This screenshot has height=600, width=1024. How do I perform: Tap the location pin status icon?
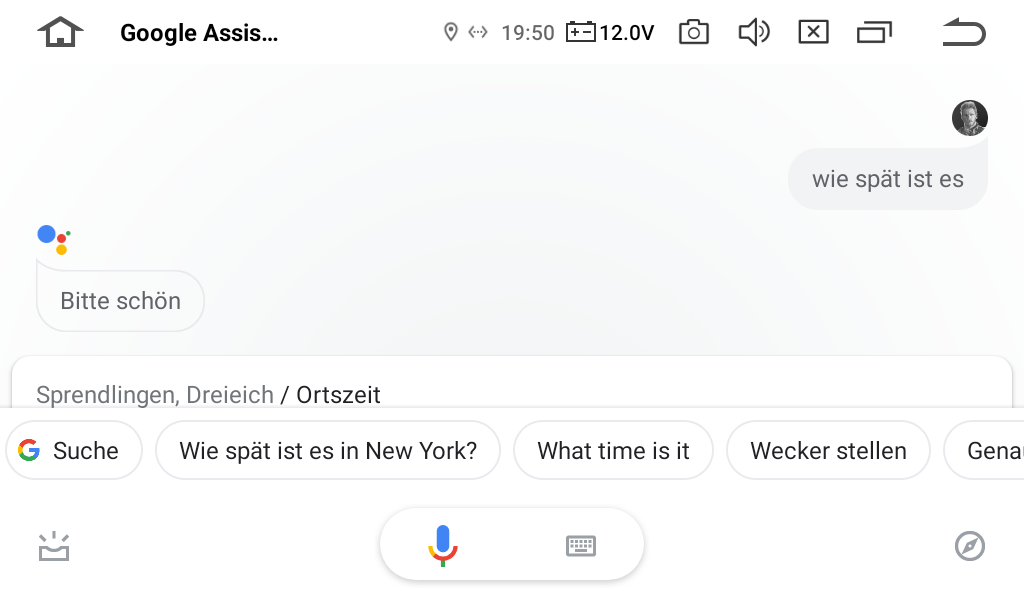coord(450,32)
